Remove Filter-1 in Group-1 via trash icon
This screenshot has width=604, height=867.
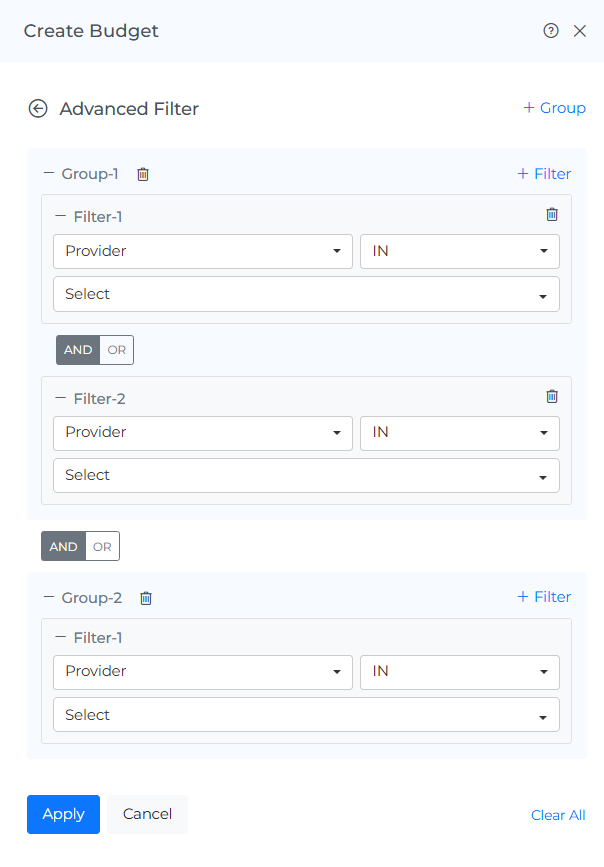pyautogui.click(x=552, y=214)
